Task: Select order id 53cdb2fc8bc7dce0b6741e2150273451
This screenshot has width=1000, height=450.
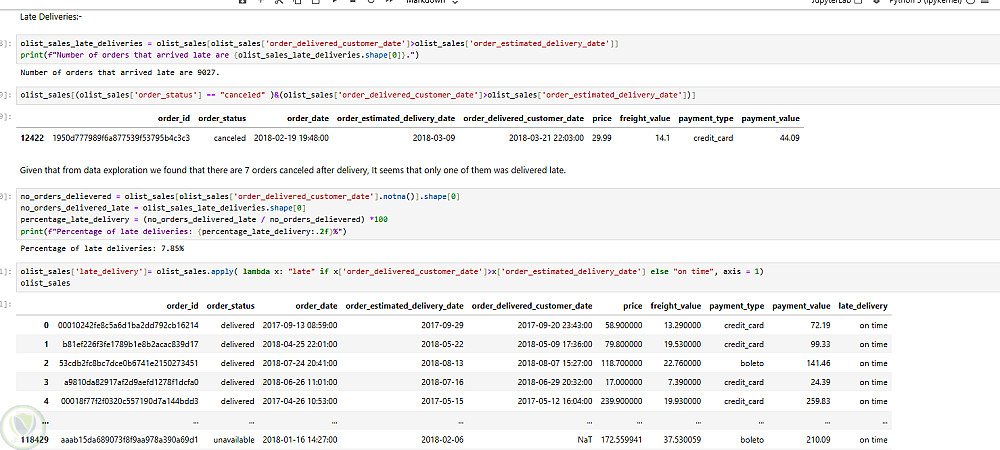Action: (129, 363)
